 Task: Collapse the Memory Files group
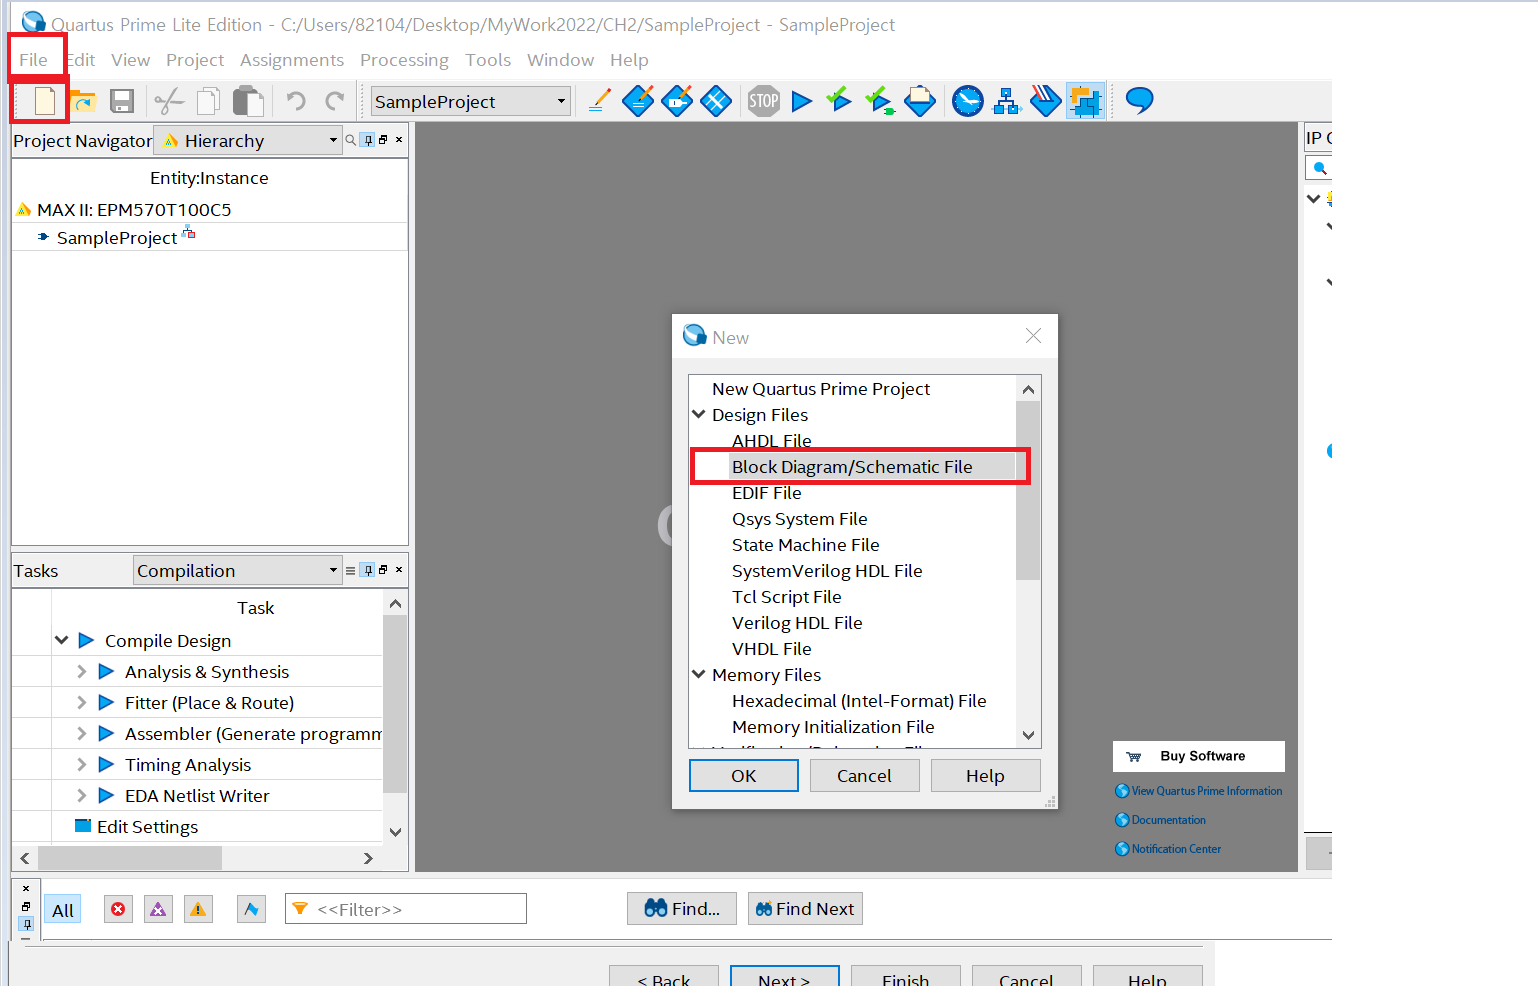(x=699, y=674)
